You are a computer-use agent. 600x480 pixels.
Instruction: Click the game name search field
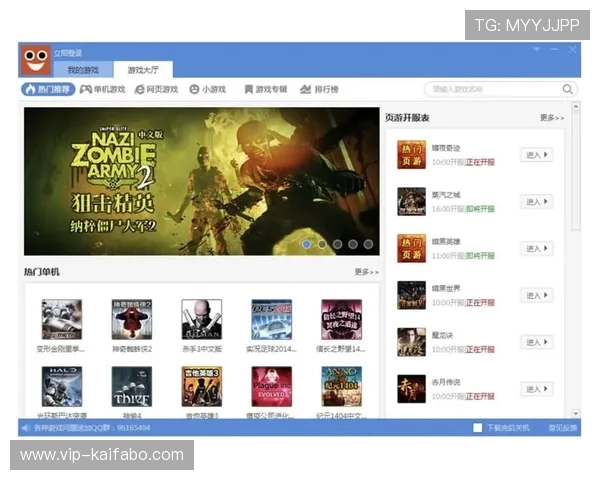point(490,89)
